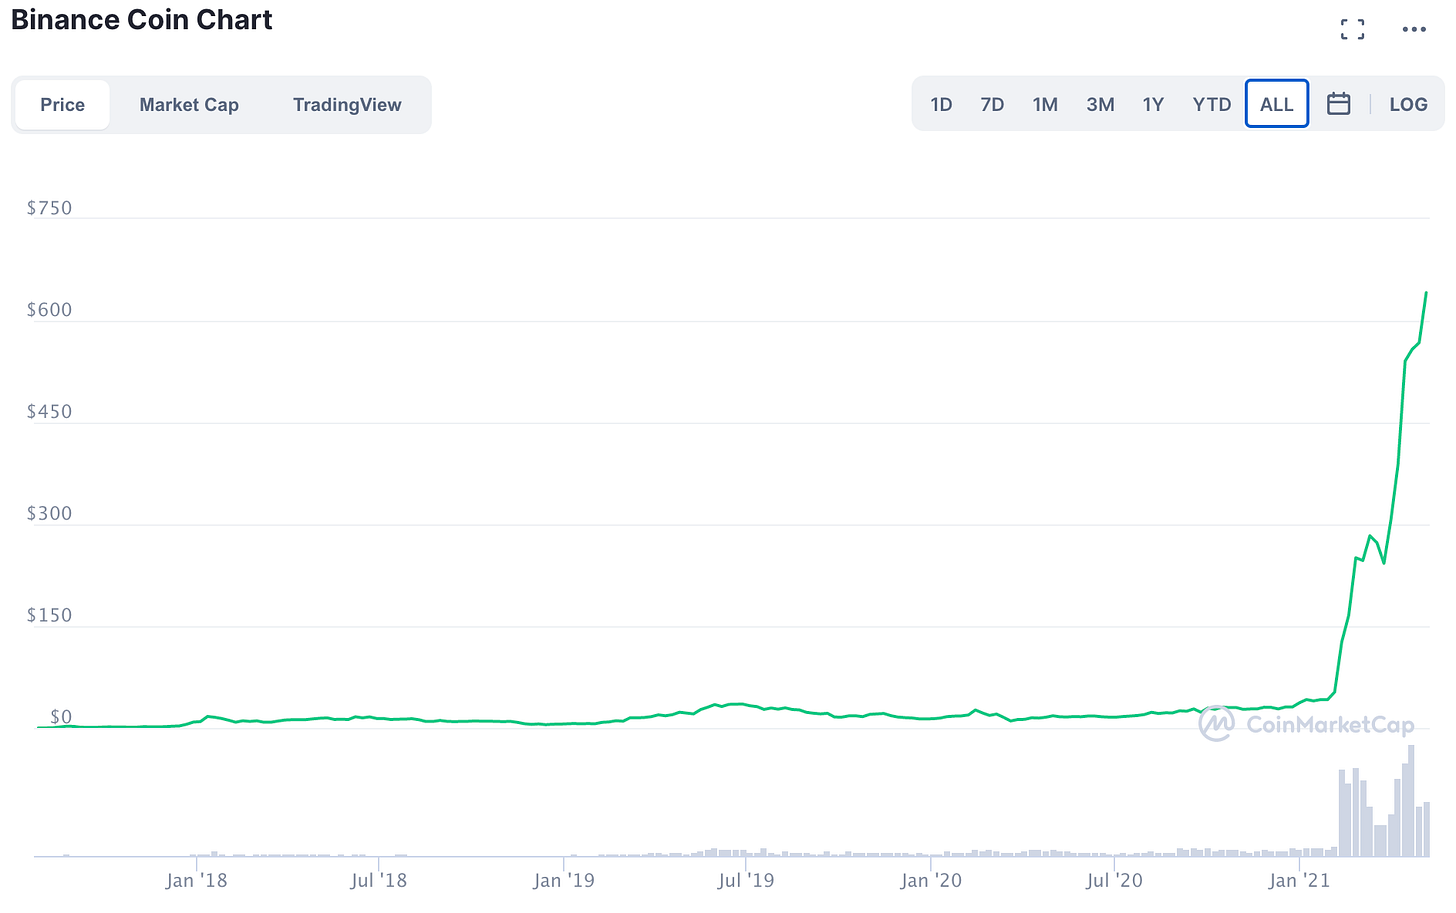Open the calendar date range picker
This screenshot has width=1456, height=913.
[1339, 104]
